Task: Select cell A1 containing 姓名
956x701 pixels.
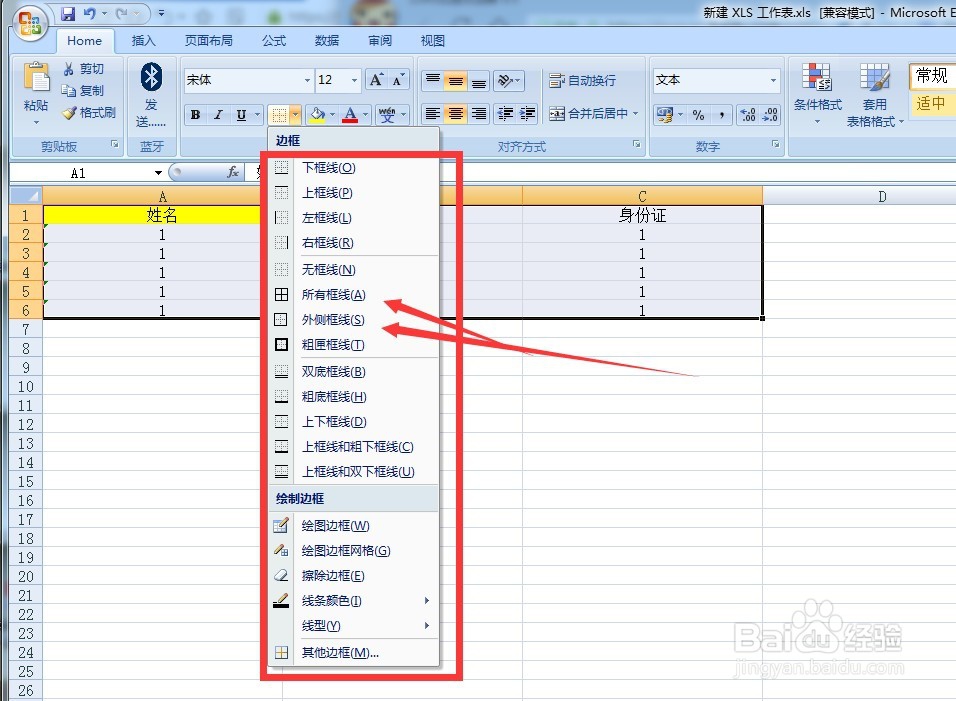Action: click(x=162, y=215)
